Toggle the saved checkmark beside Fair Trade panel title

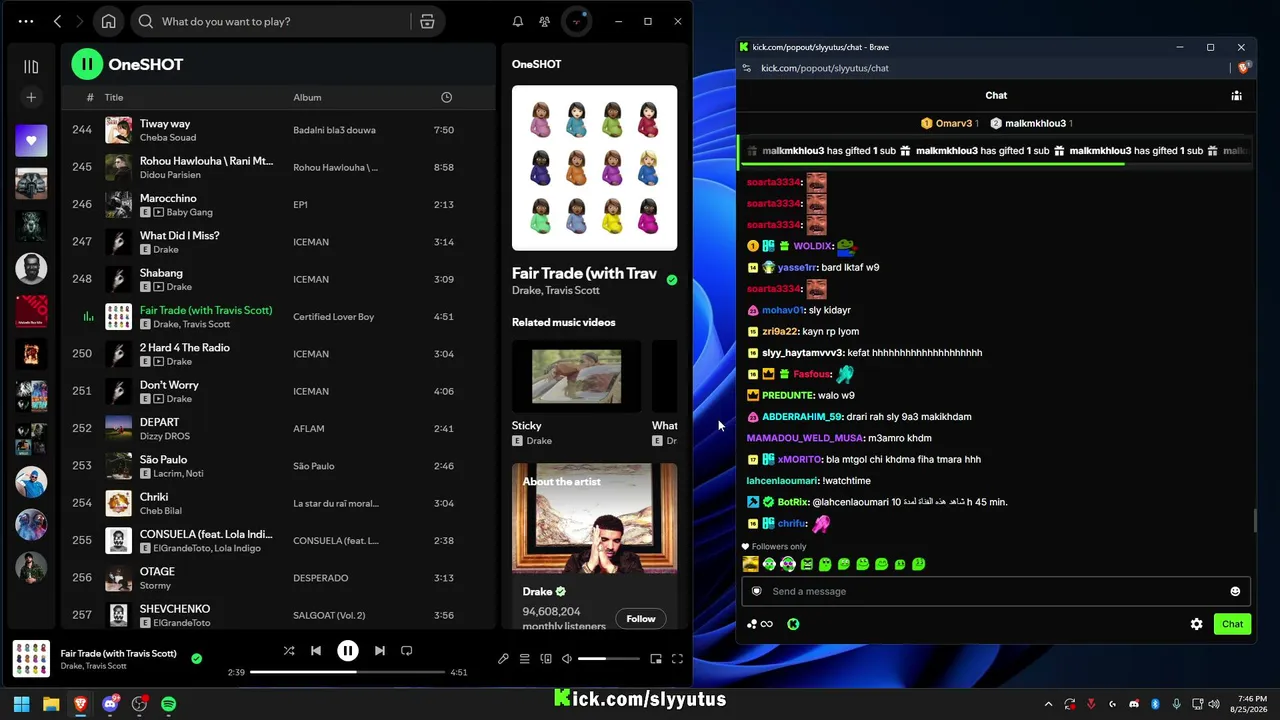point(672,280)
